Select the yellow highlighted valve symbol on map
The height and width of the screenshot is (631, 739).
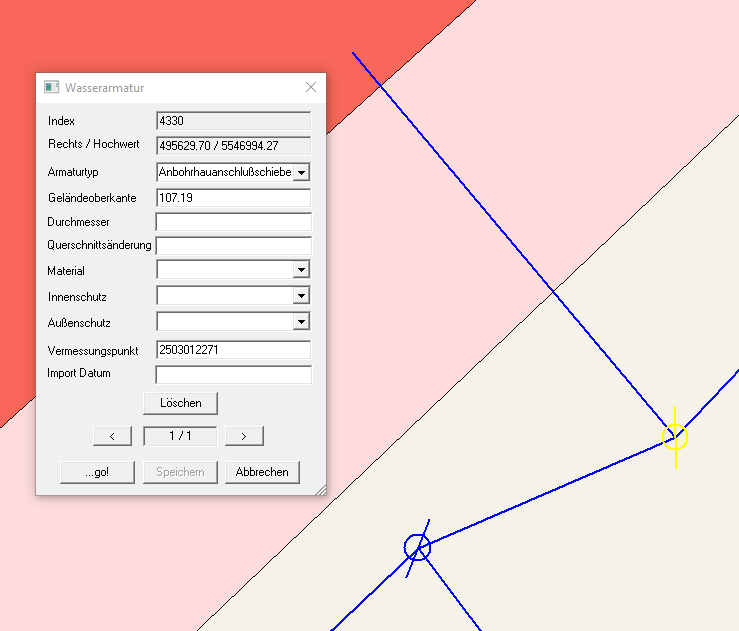pyautogui.click(x=675, y=437)
